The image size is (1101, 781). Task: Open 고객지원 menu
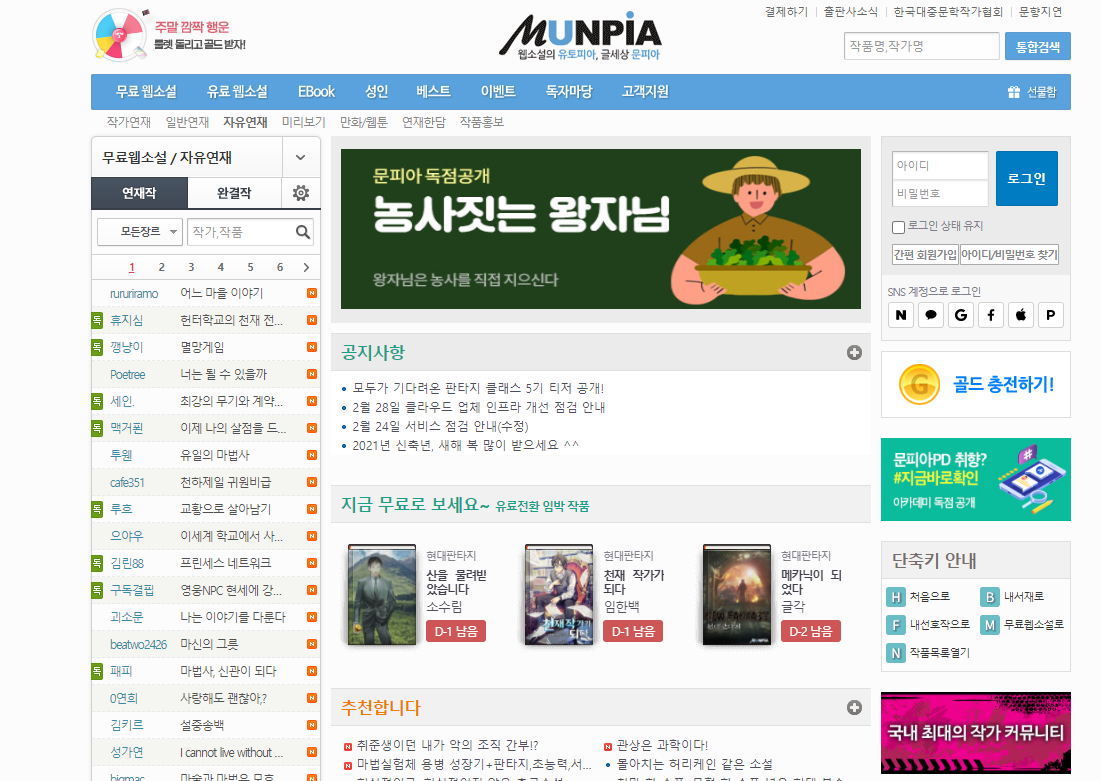645,91
